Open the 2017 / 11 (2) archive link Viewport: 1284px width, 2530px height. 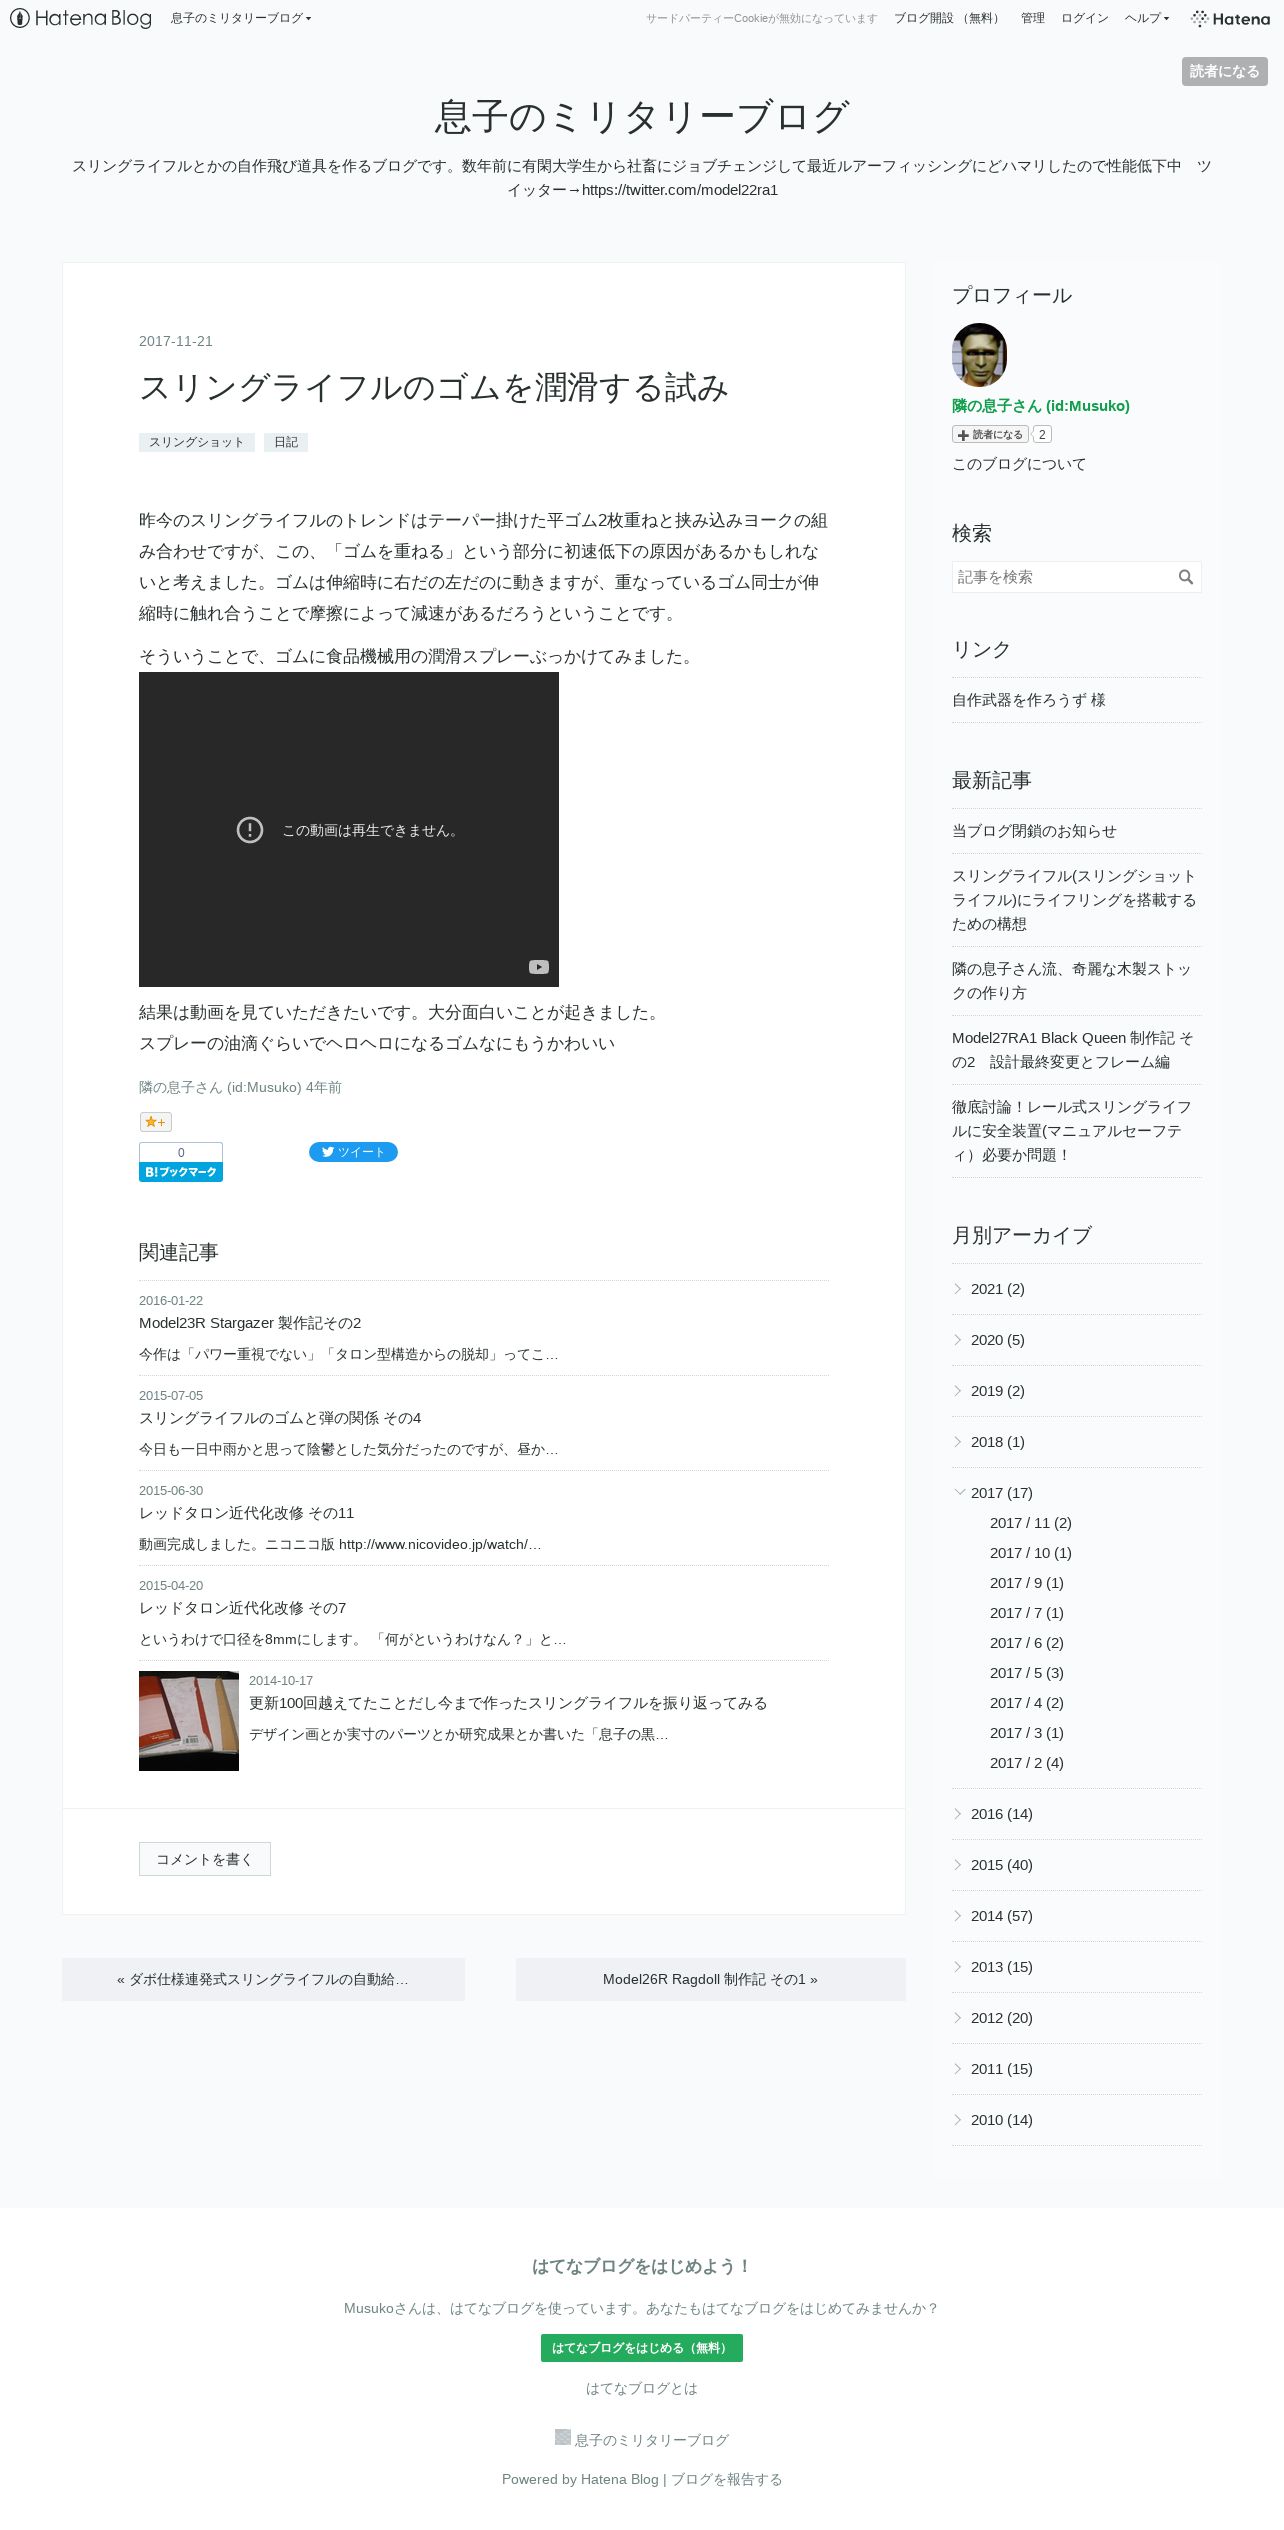[x=1031, y=1523]
